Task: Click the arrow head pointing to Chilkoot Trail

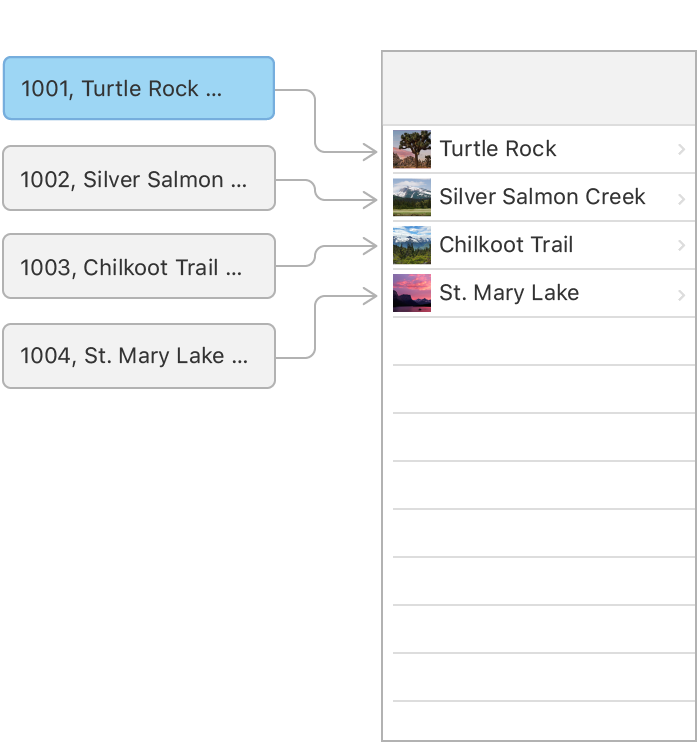Action: [x=371, y=246]
